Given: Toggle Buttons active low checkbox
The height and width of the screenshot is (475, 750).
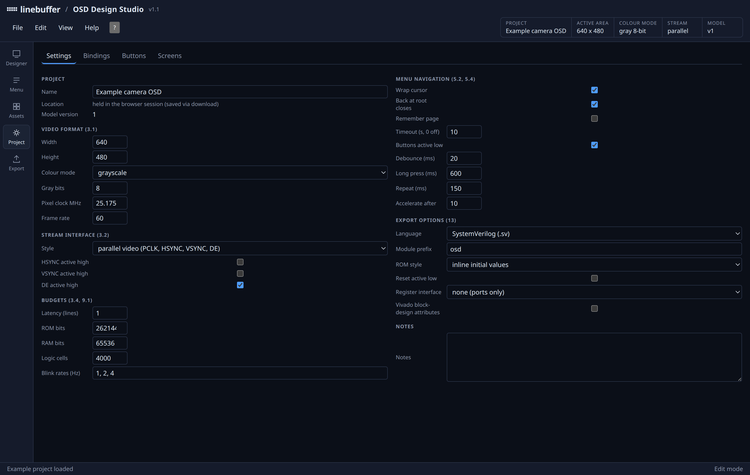Looking at the screenshot, I should 594,145.
